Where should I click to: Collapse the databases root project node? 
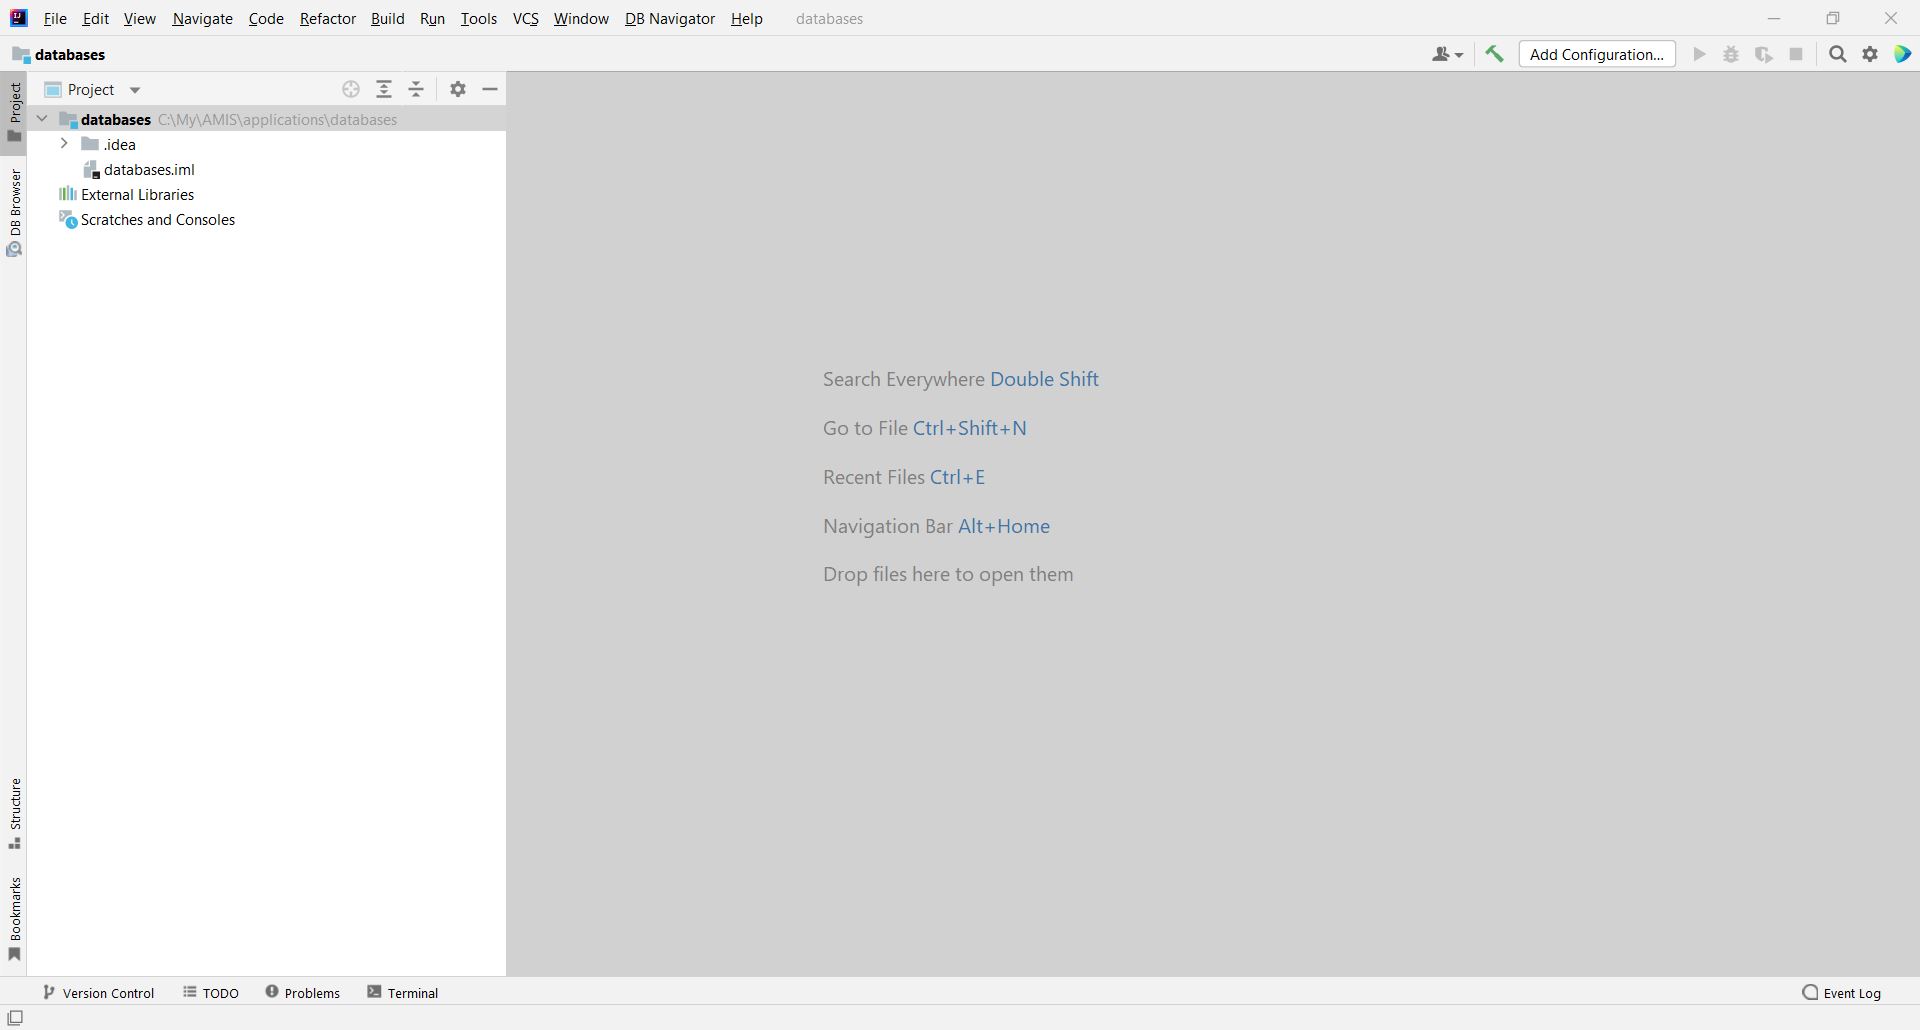[42, 119]
